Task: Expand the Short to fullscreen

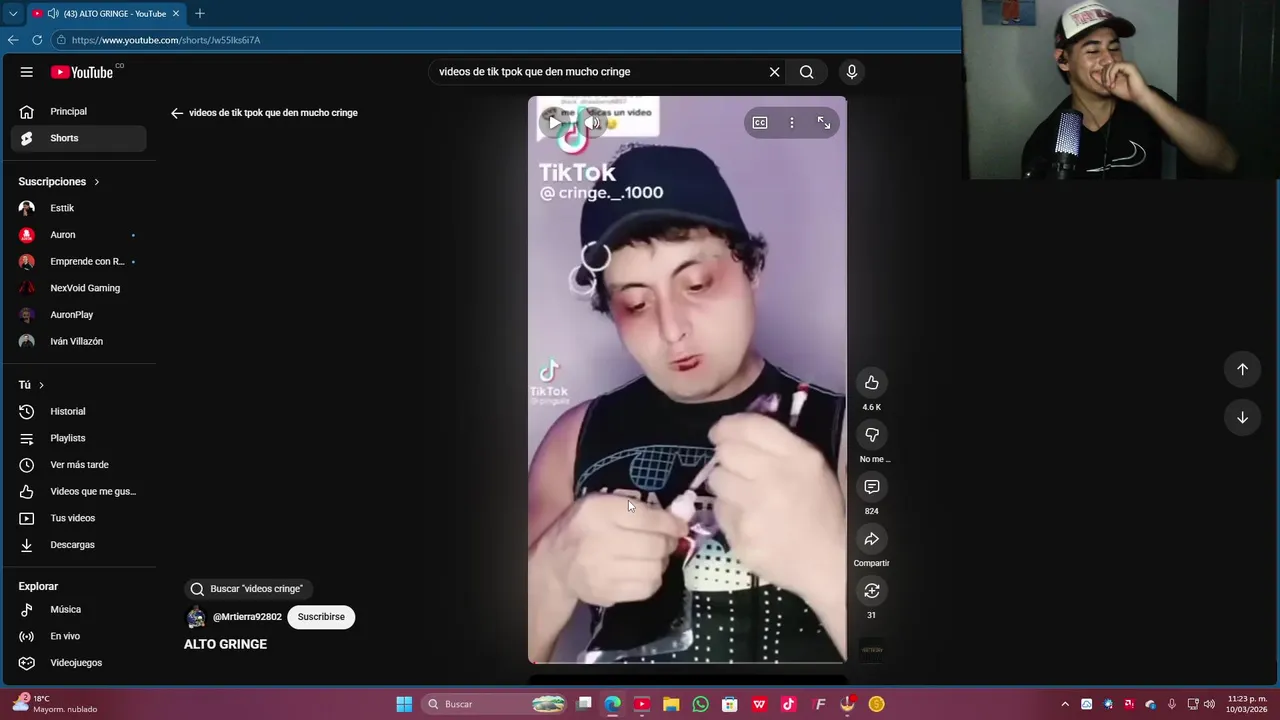Action: (x=824, y=123)
